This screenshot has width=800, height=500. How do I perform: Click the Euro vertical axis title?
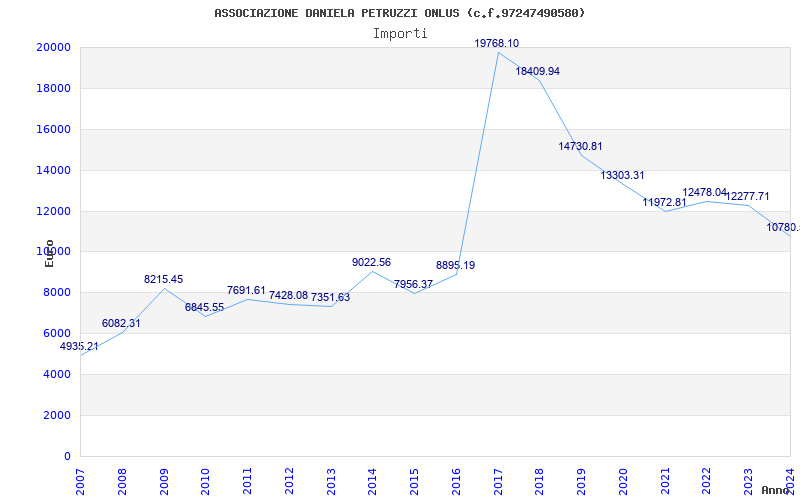pos(49,253)
